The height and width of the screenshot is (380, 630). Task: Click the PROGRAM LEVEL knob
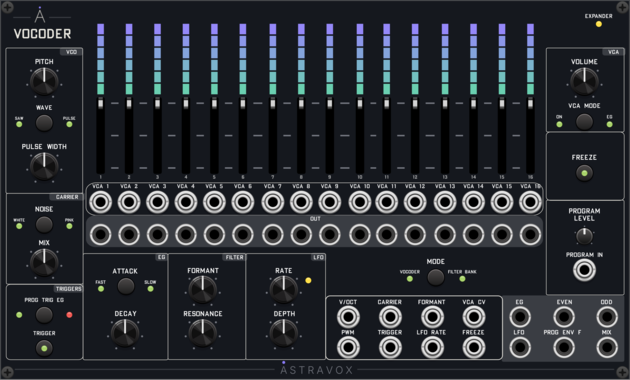click(x=584, y=236)
